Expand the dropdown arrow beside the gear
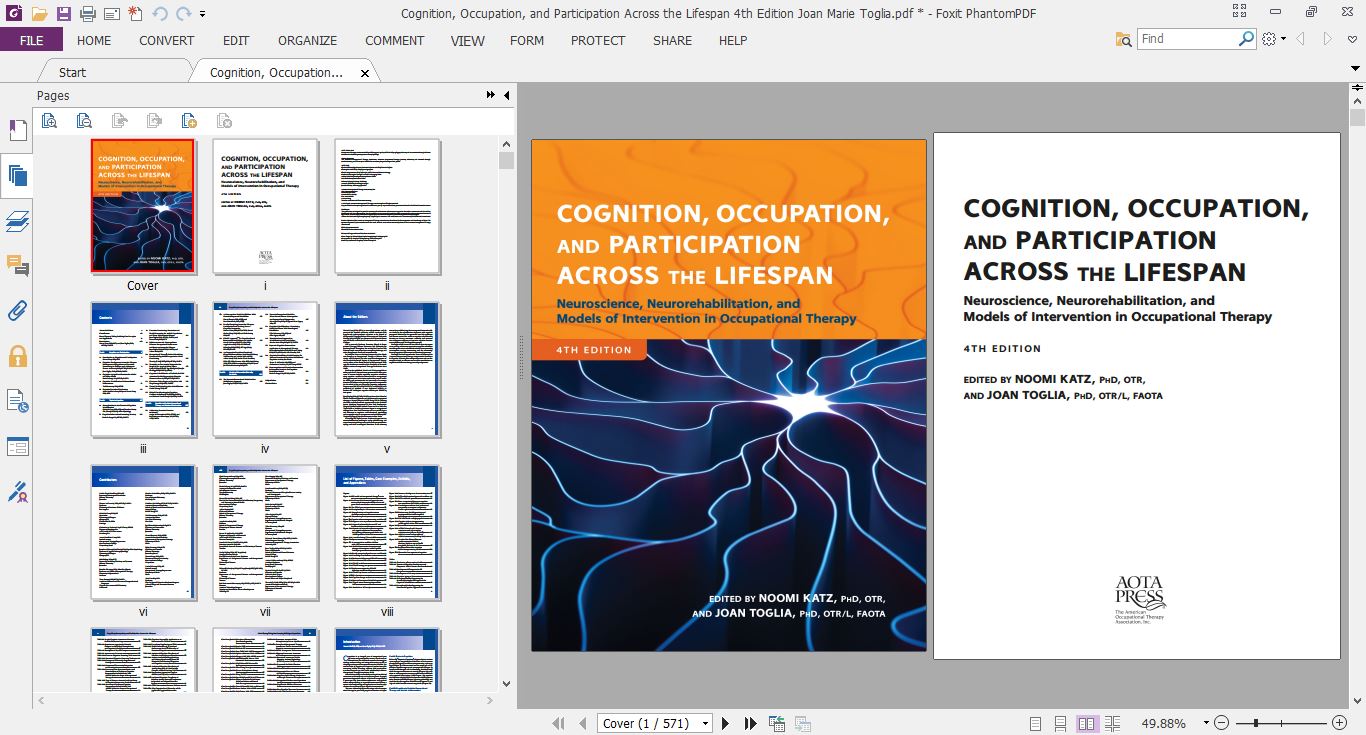The height and width of the screenshot is (735, 1366). tap(1283, 40)
